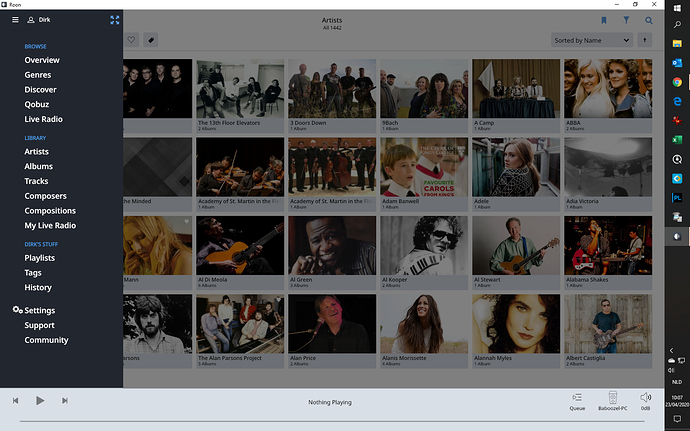Open the filter funnel icon

pos(626,20)
